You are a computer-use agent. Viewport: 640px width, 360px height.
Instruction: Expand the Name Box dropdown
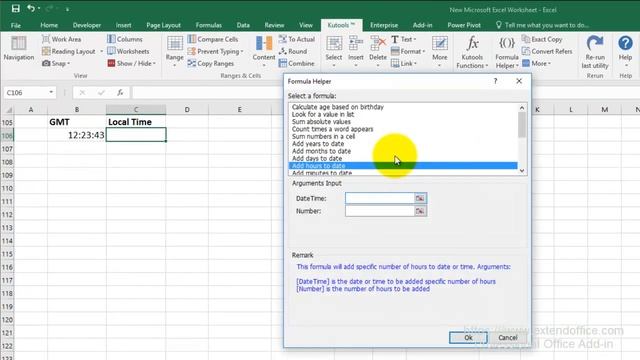(51, 92)
